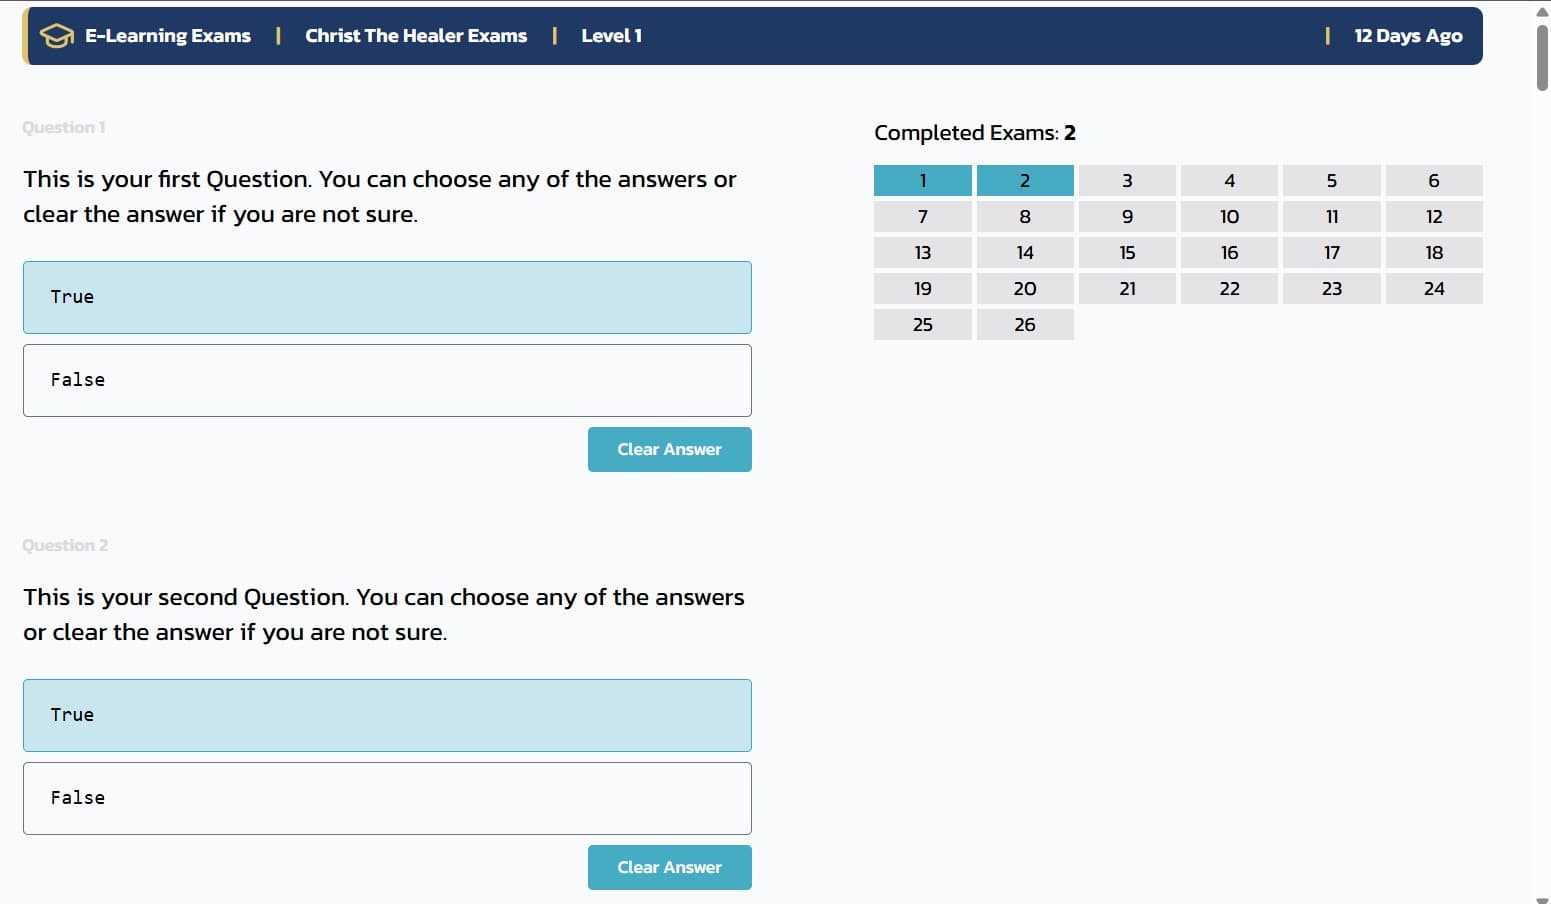Screen dimensions: 1551x904
Task: Jump to exam question 3
Action: [1127, 180]
